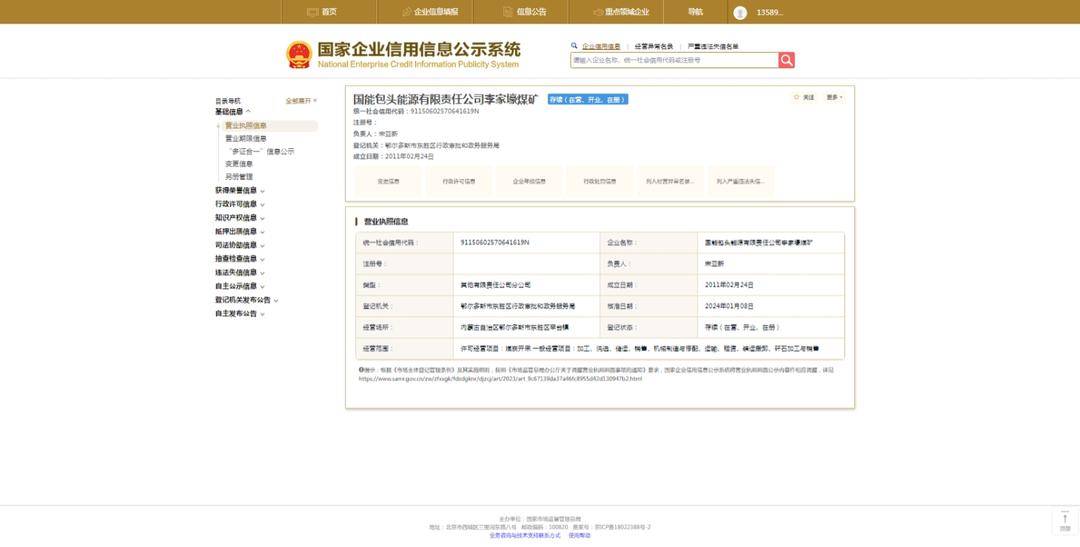Image resolution: width=1080 pixels, height=547 pixels.
Task: Expand the 抵押出质信息 section
Action: 240,231
